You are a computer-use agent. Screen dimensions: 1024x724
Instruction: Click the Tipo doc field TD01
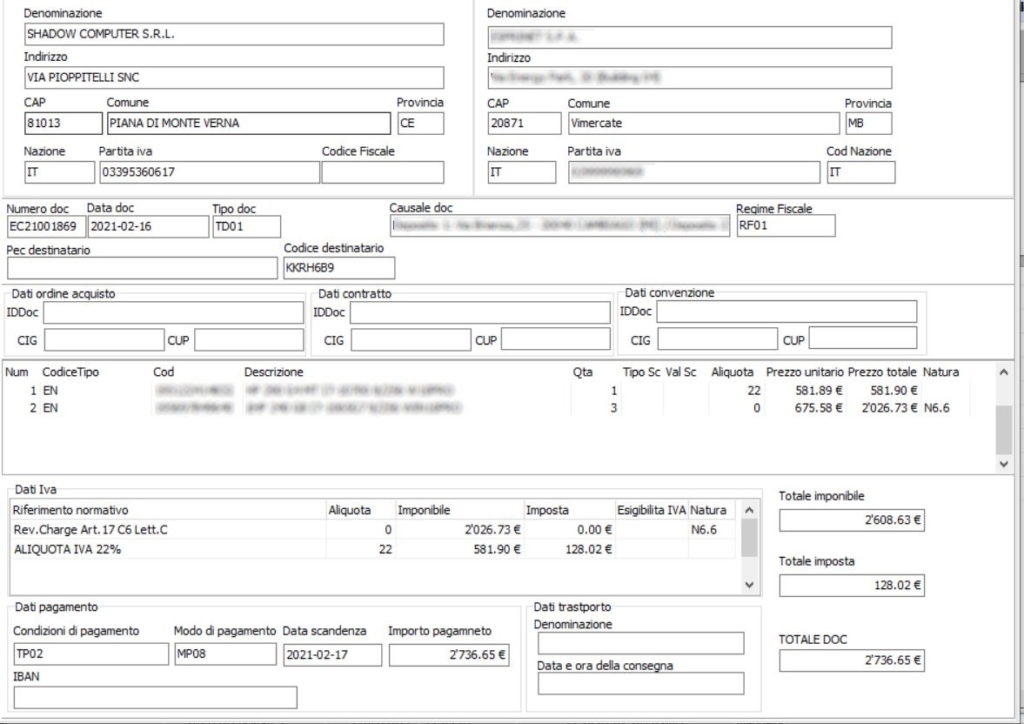246,227
